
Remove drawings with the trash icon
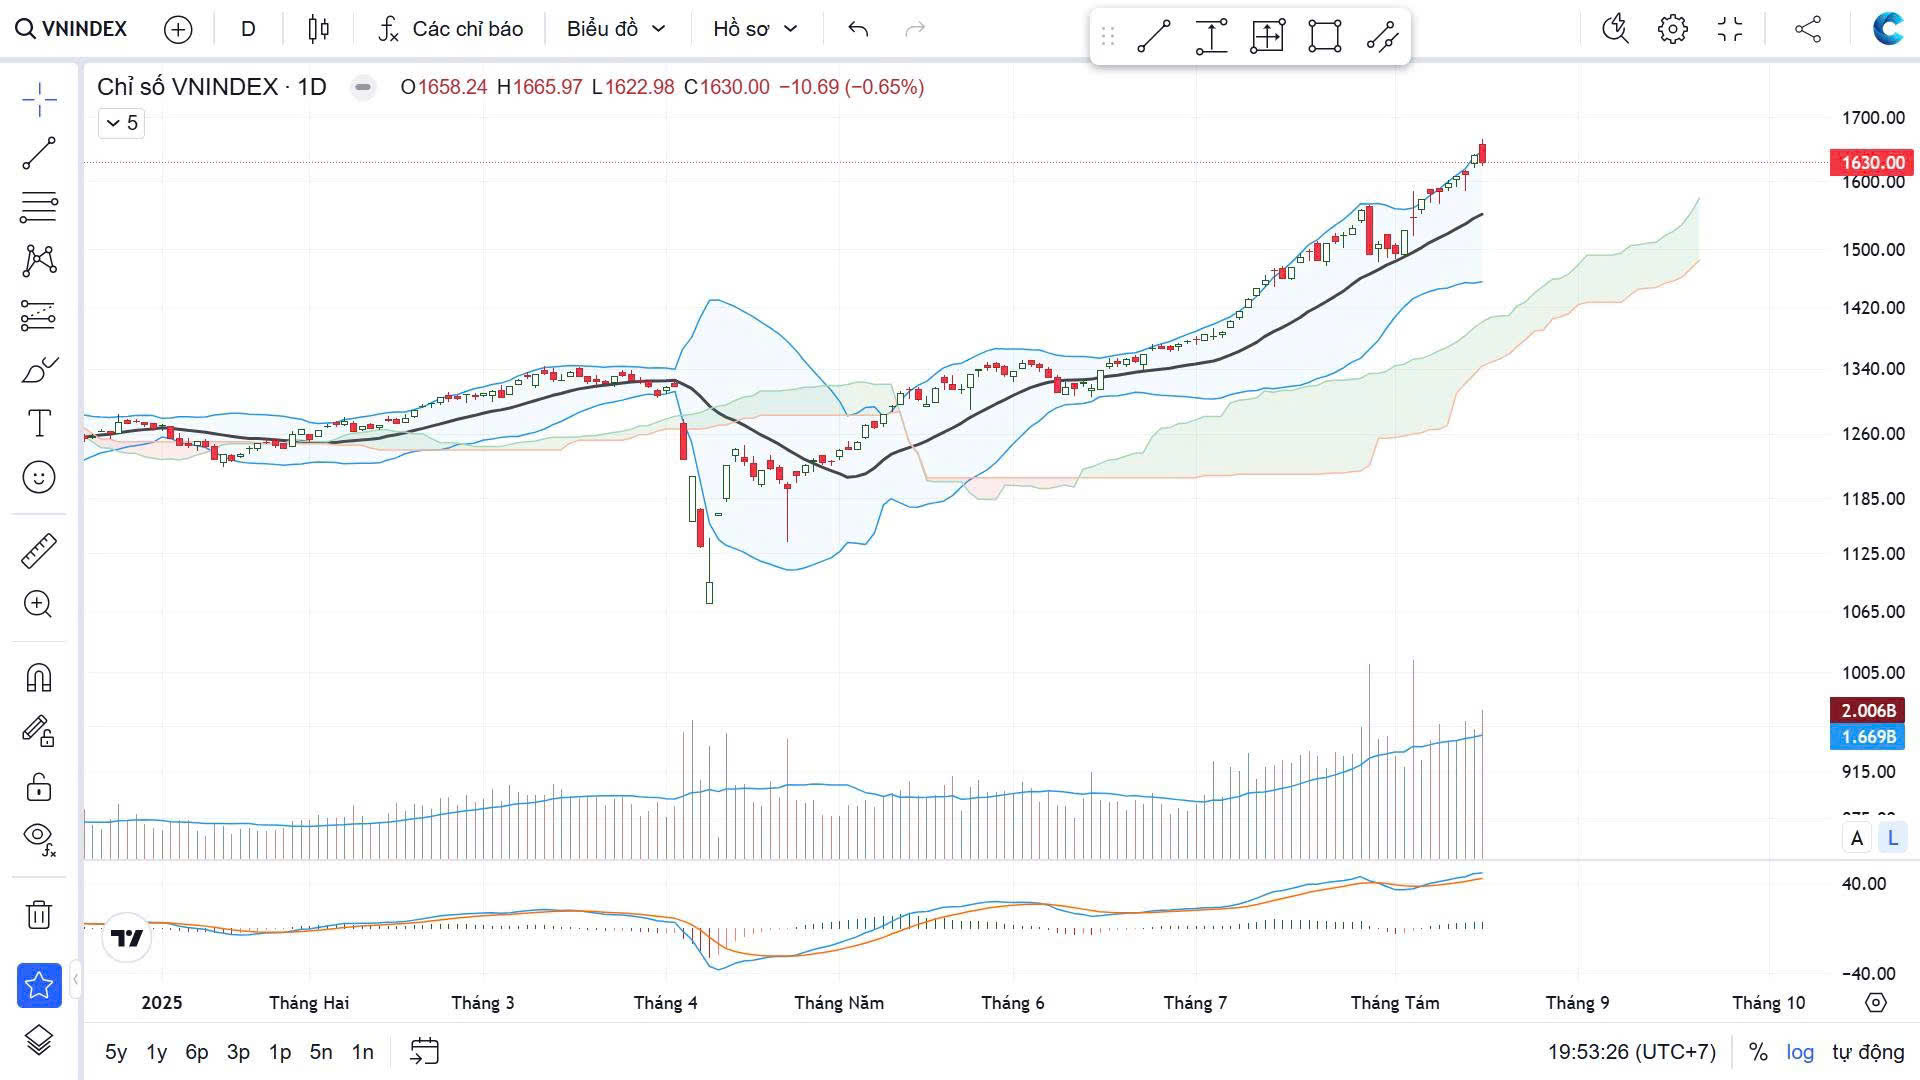[39, 914]
